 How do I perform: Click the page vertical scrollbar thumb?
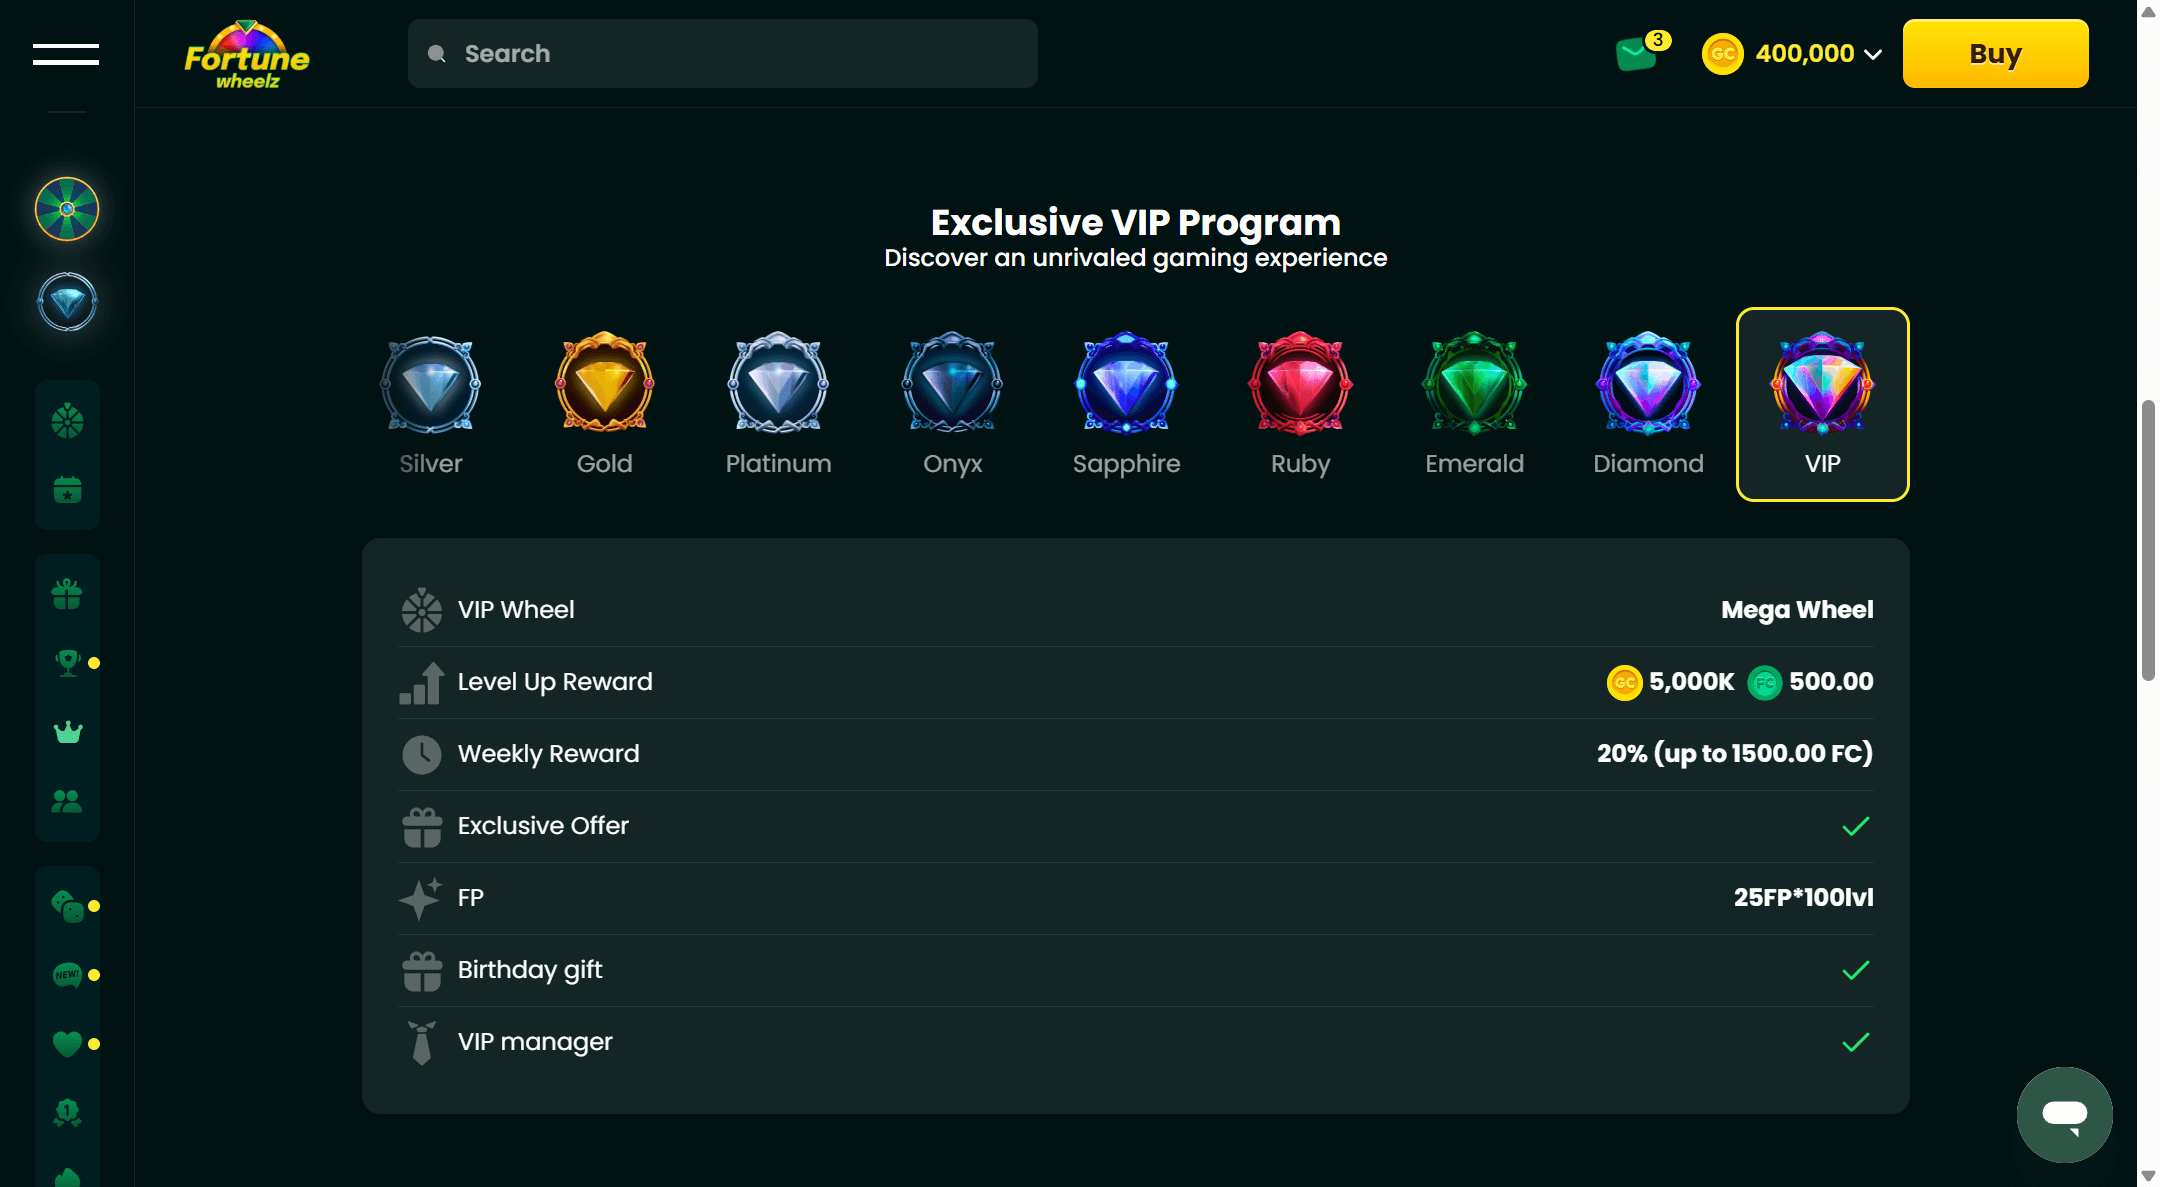click(2147, 540)
